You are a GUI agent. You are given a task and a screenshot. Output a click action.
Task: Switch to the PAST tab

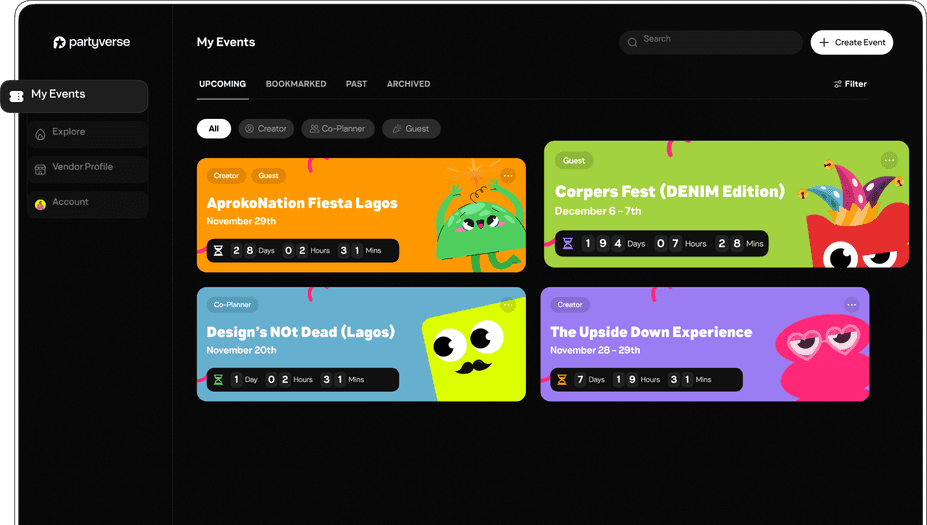(356, 84)
